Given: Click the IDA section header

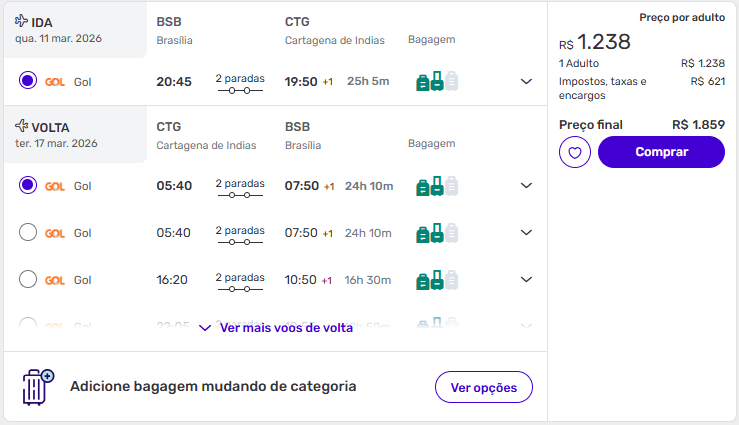Looking at the screenshot, I should (42, 22).
